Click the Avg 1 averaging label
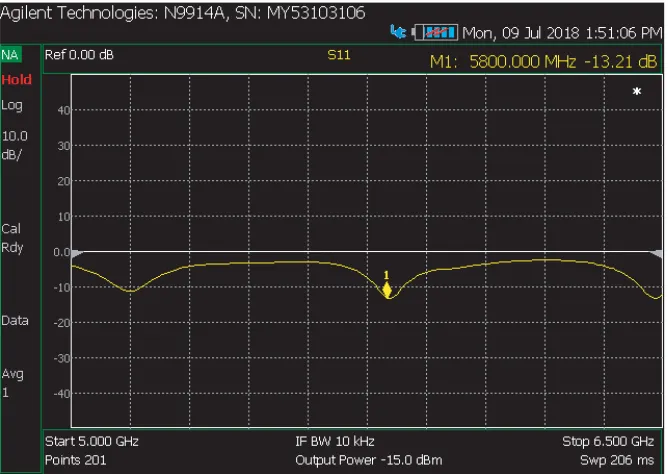 [12, 383]
